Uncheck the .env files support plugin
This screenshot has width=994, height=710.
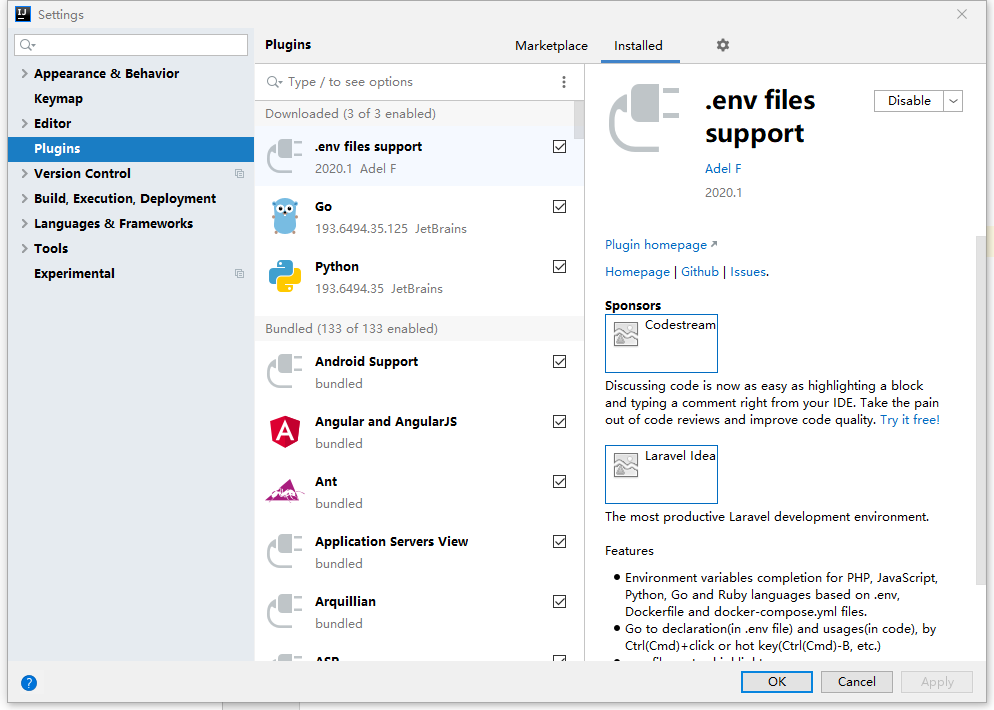(x=560, y=147)
